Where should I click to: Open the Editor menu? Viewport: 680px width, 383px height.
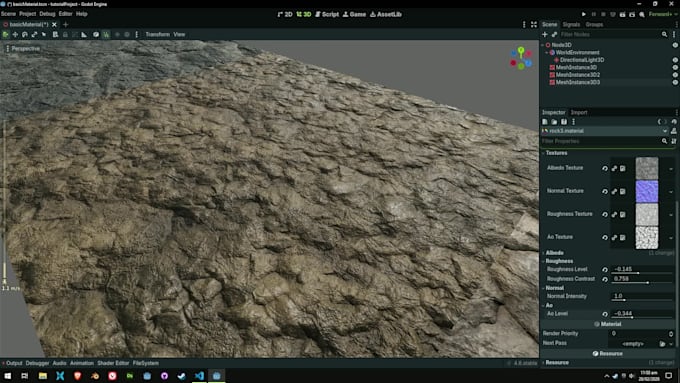tap(65, 14)
